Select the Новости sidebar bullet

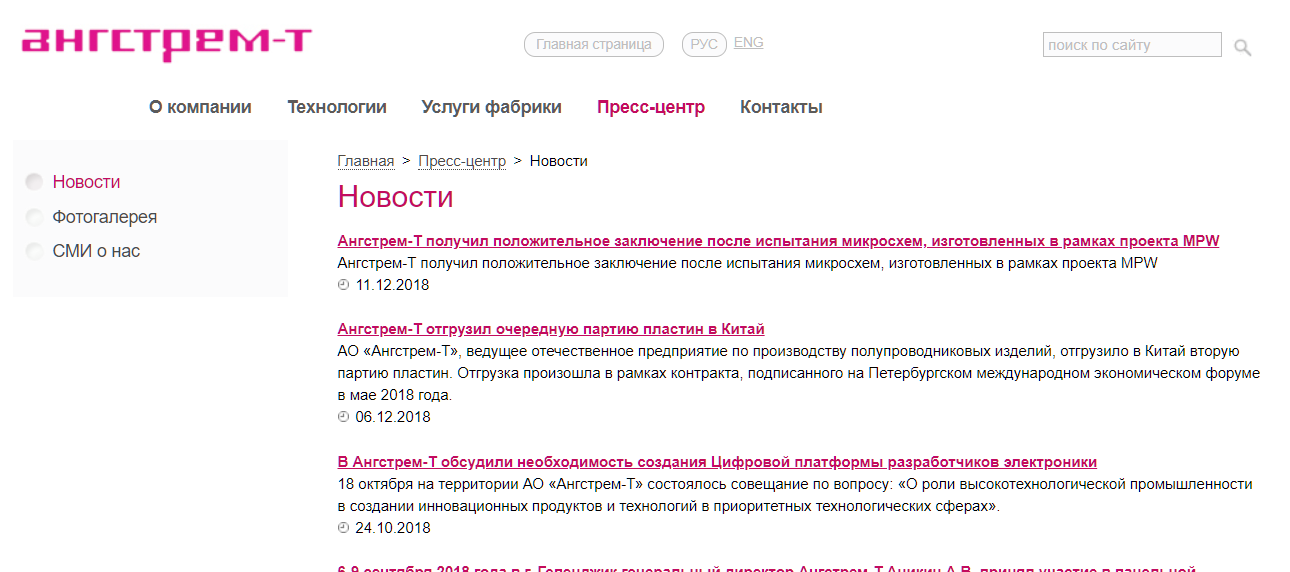click(x=34, y=182)
